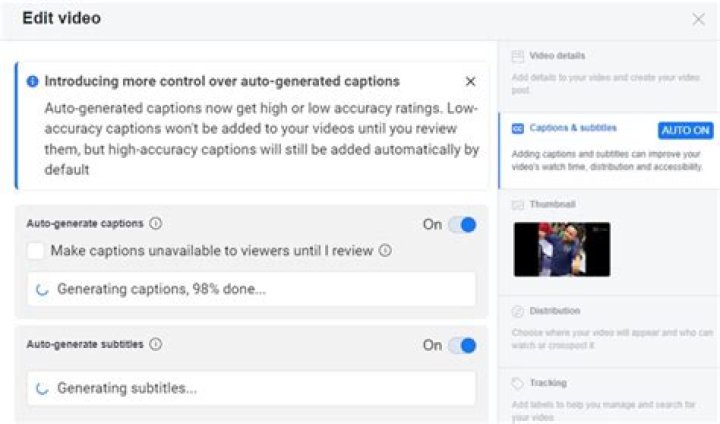Dismiss the auto-generated captions info banner
The height and width of the screenshot is (424, 720).
pyautogui.click(x=471, y=82)
